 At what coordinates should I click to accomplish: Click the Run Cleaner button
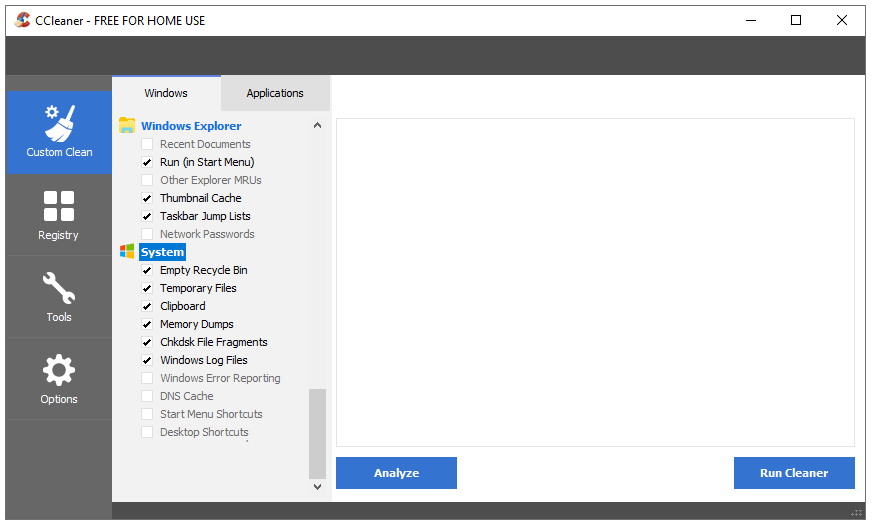(x=794, y=473)
